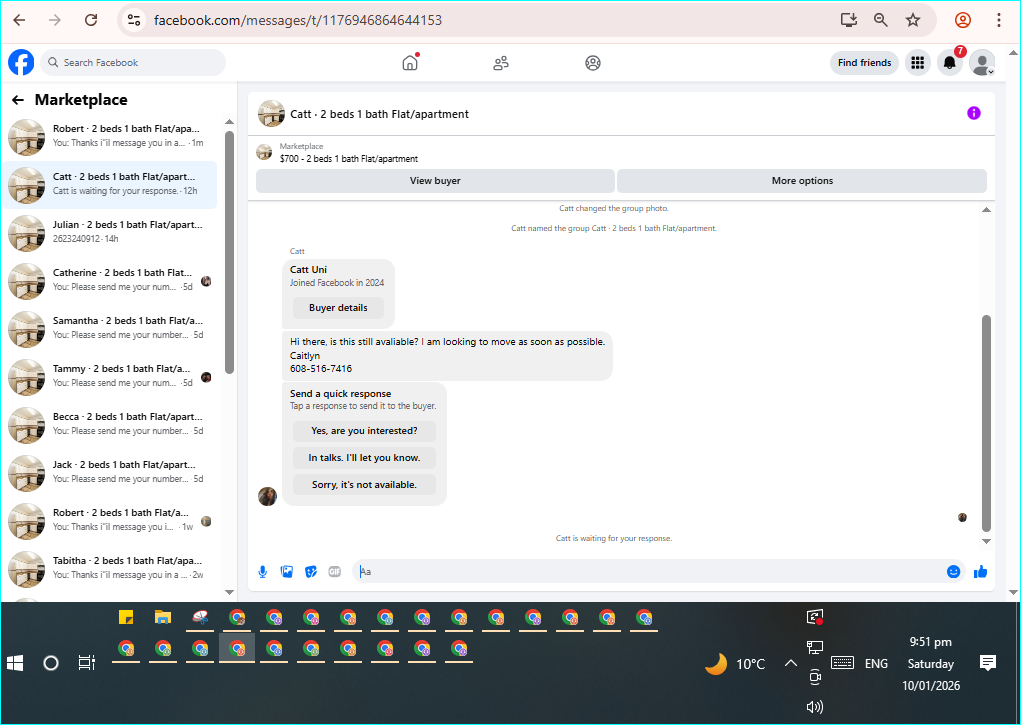The height and width of the screenshot is (725, 1021).
Task: Open the Windows Start menu
Action: tap(15, 663)
